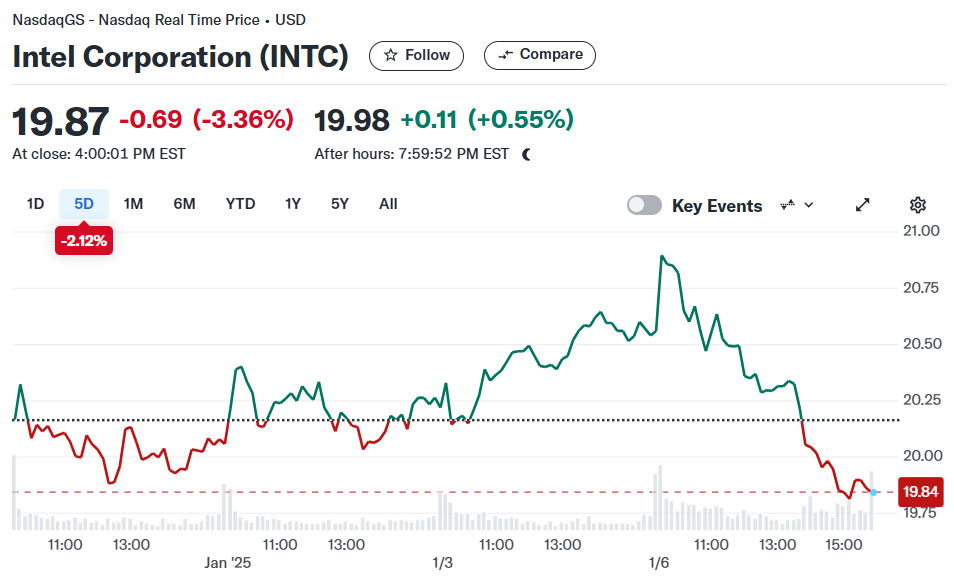Switch chart to 1Y range
The image size is (954, 582).
click(293, 204)
